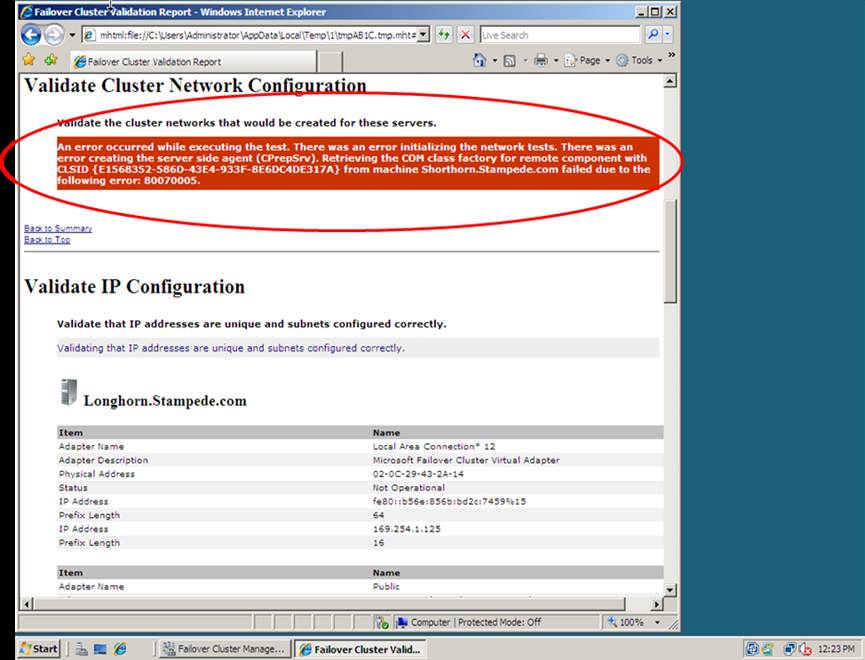The height and width of the screenshot is (660, 865).
Task: Expand the Home button dropdown arrow
Action: point(495,60)
